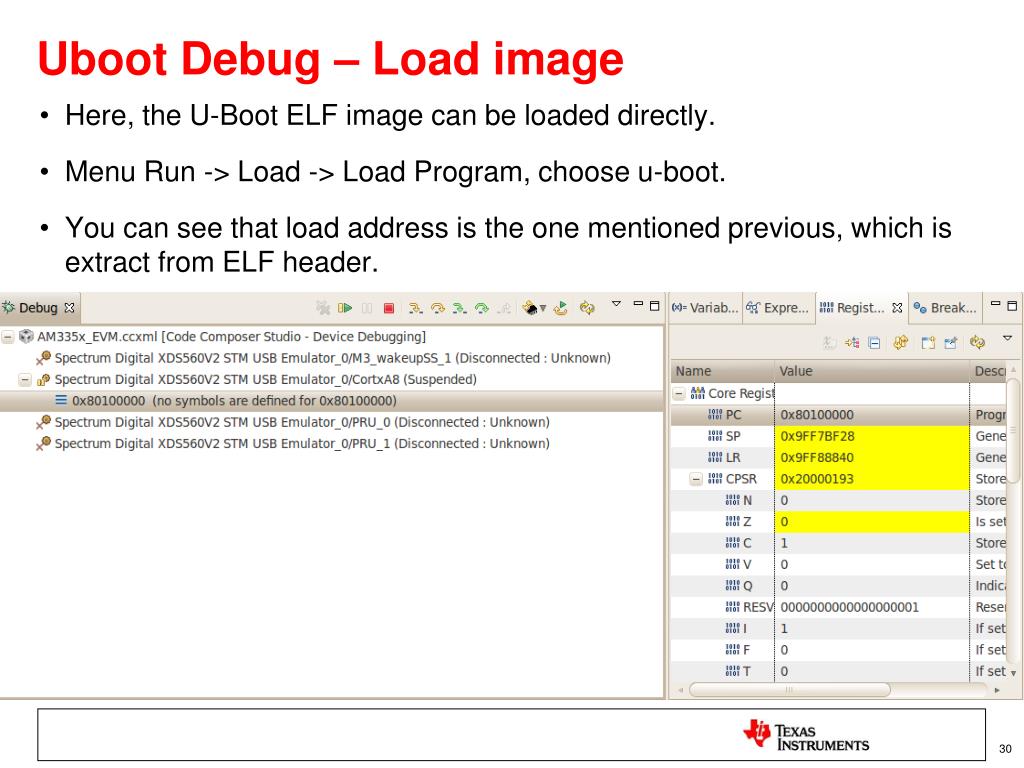
Task: Click the Restart icon in Debug toolbar
Action: (560, 308)
